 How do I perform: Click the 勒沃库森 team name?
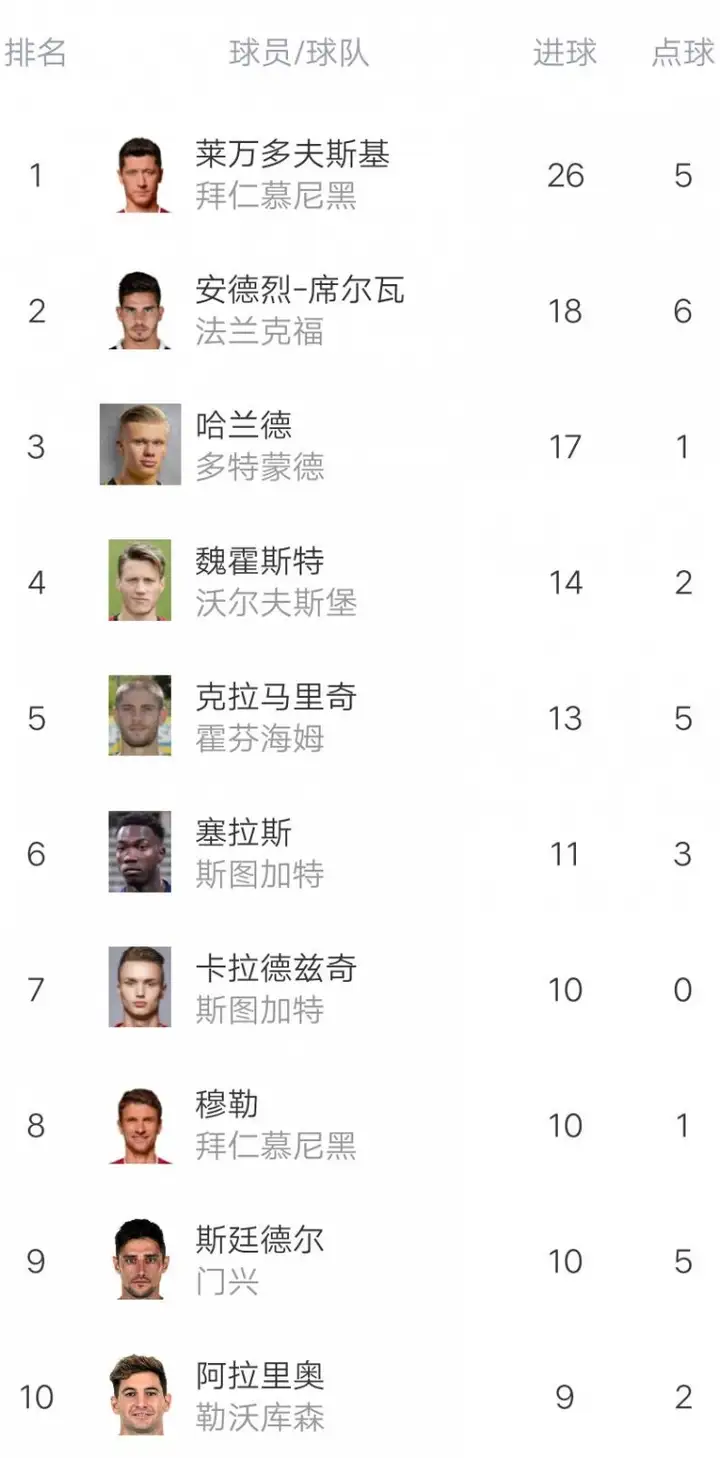(x=260, y=1417)
